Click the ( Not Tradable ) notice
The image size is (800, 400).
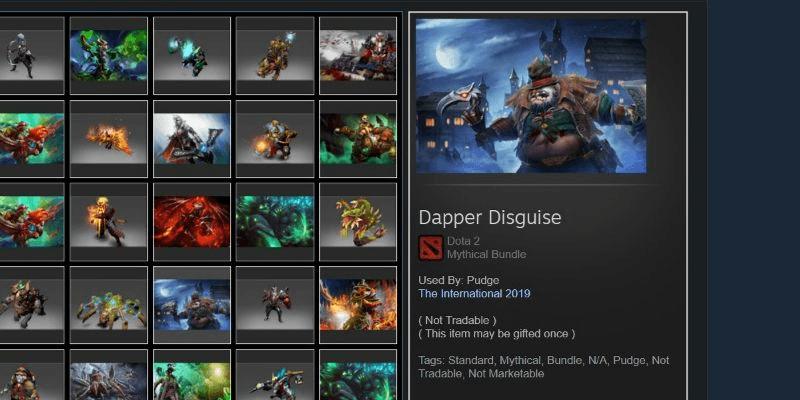click(x=457, y=320)
